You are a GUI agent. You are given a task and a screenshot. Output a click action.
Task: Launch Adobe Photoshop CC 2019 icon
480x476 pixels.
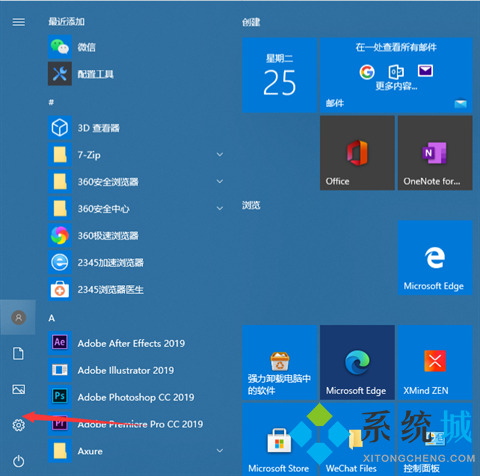click(60, 397)
